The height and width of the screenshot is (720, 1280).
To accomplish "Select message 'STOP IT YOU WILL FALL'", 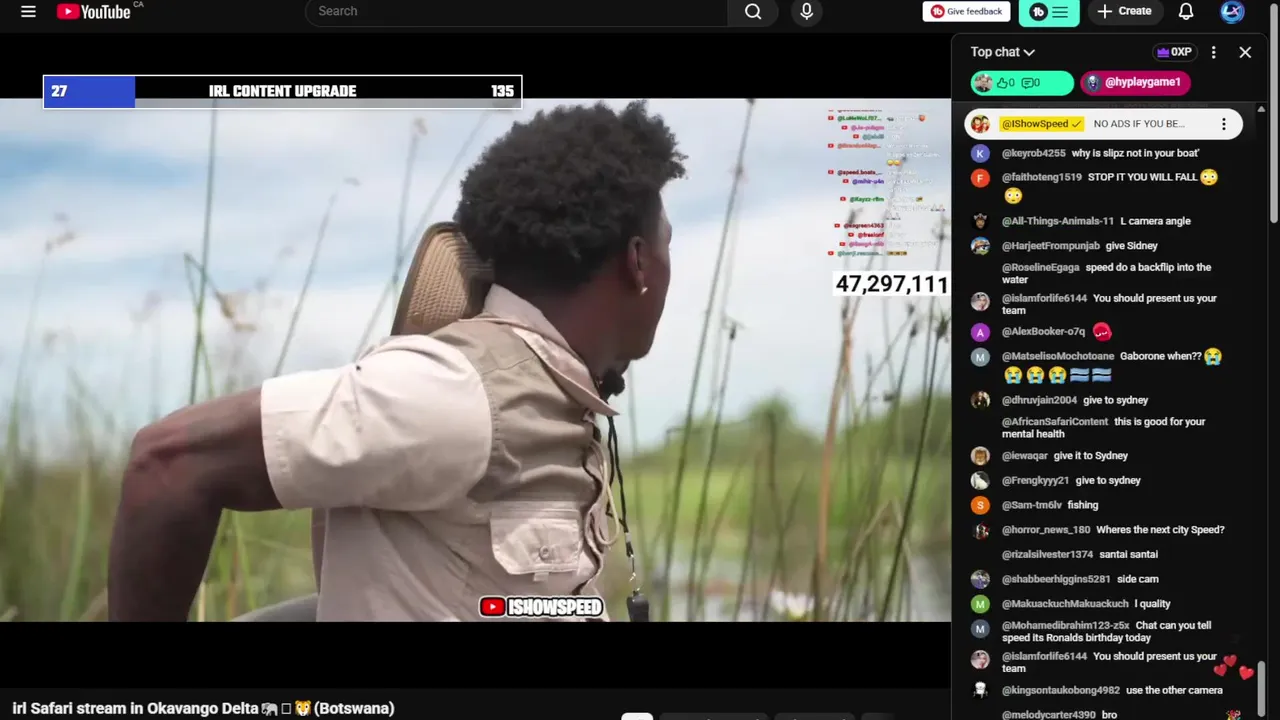I will (1142, 177).
